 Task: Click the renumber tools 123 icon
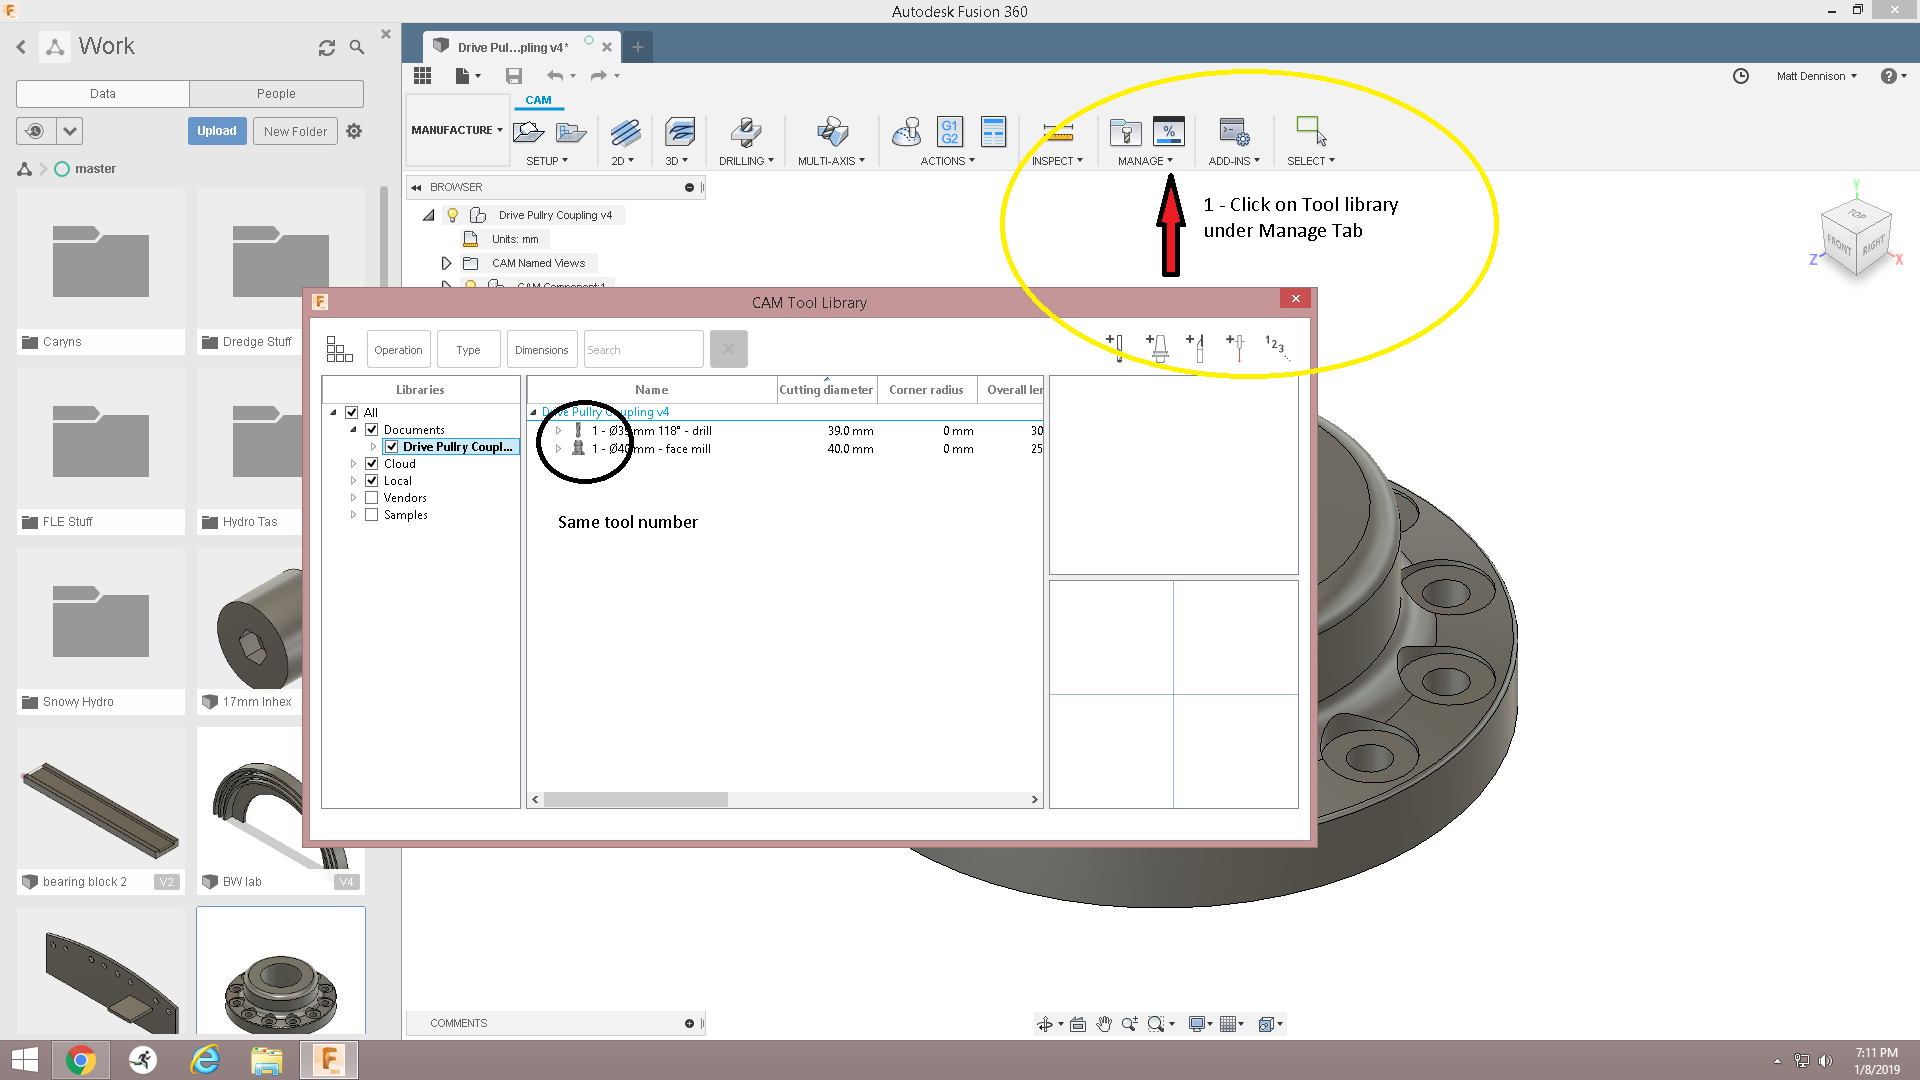click(x=1277, y=347)
